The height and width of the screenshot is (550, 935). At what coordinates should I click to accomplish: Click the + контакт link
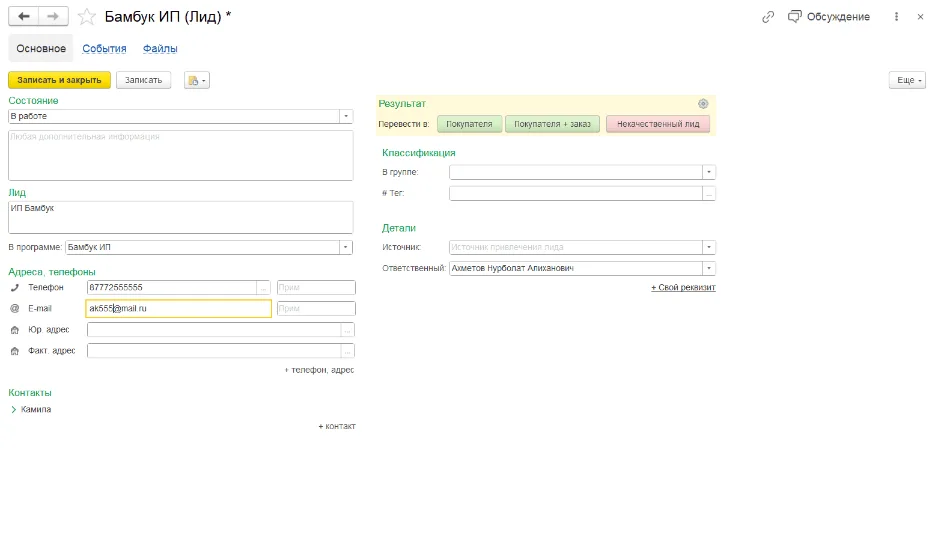coord(337,426)
